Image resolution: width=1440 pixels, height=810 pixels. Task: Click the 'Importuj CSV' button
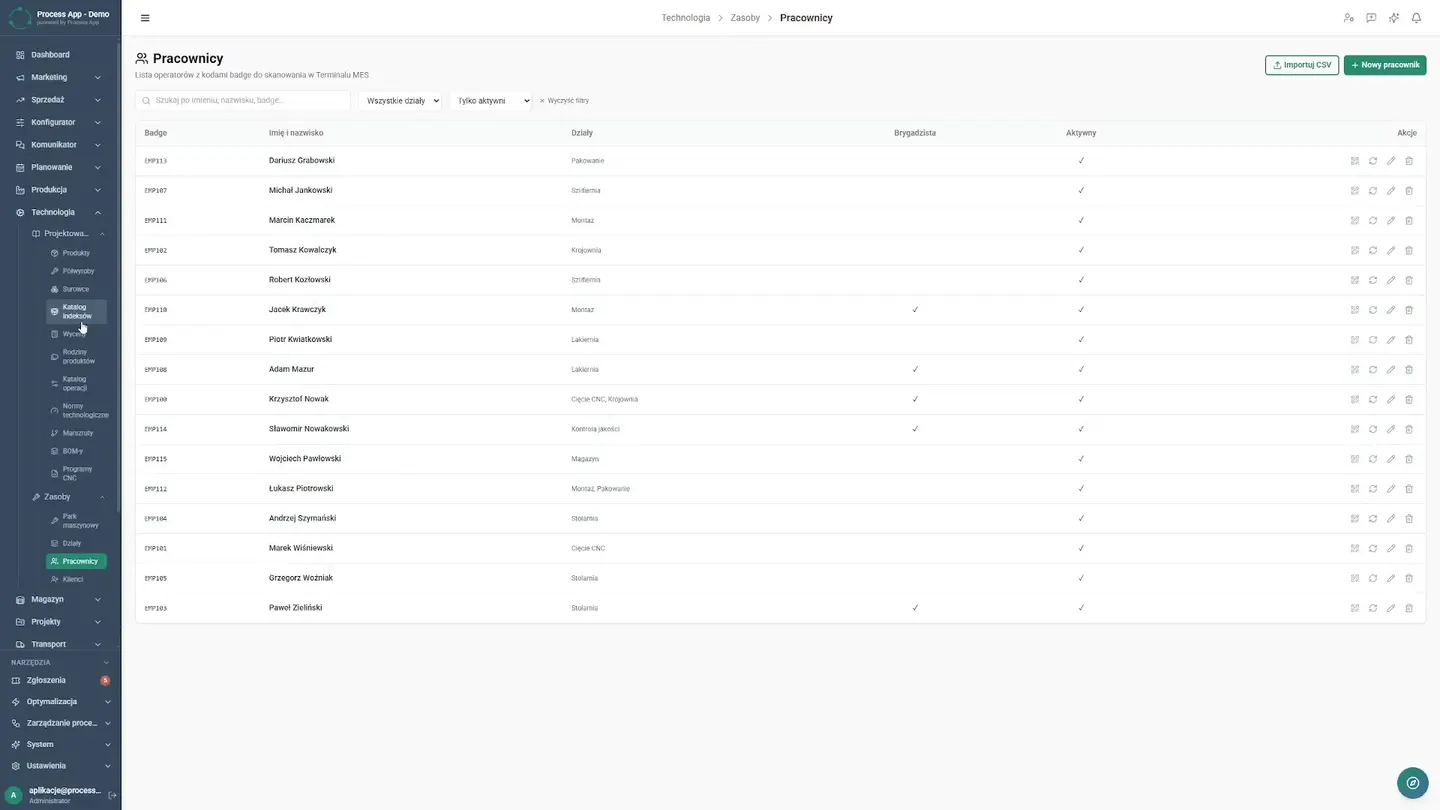1302,65
